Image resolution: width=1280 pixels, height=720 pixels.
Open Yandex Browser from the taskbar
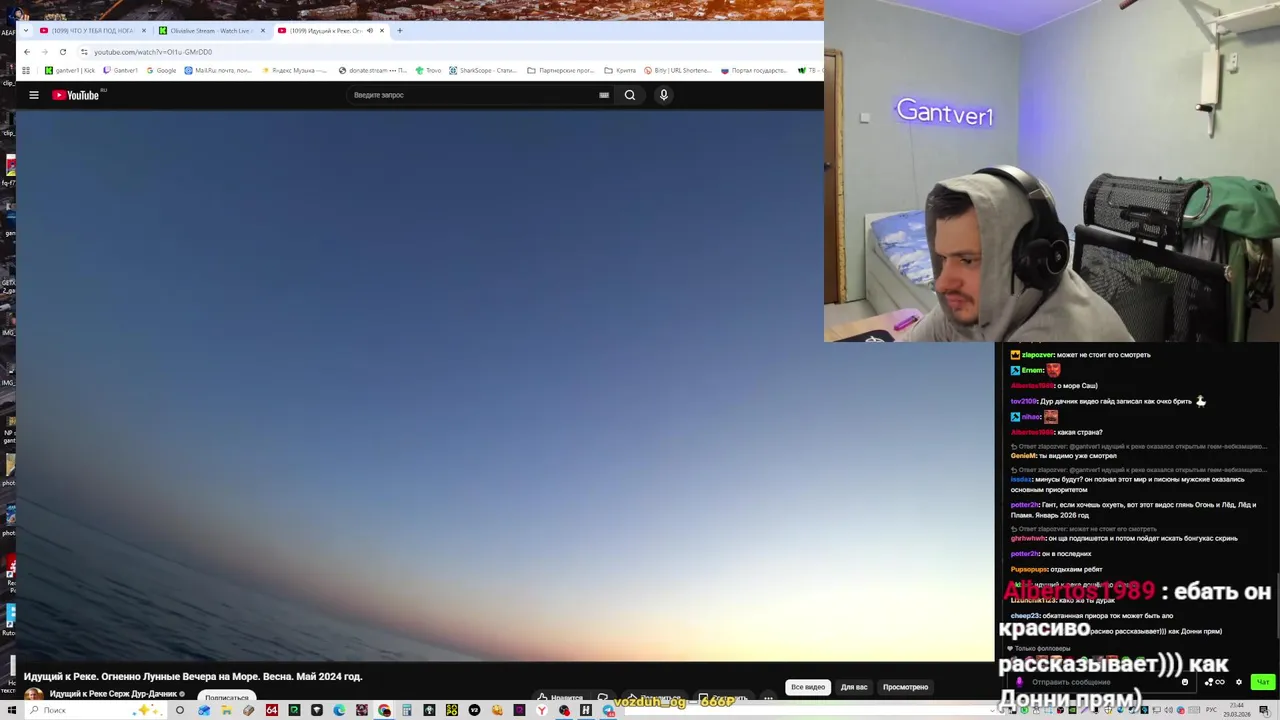click(x=541, y=710)
